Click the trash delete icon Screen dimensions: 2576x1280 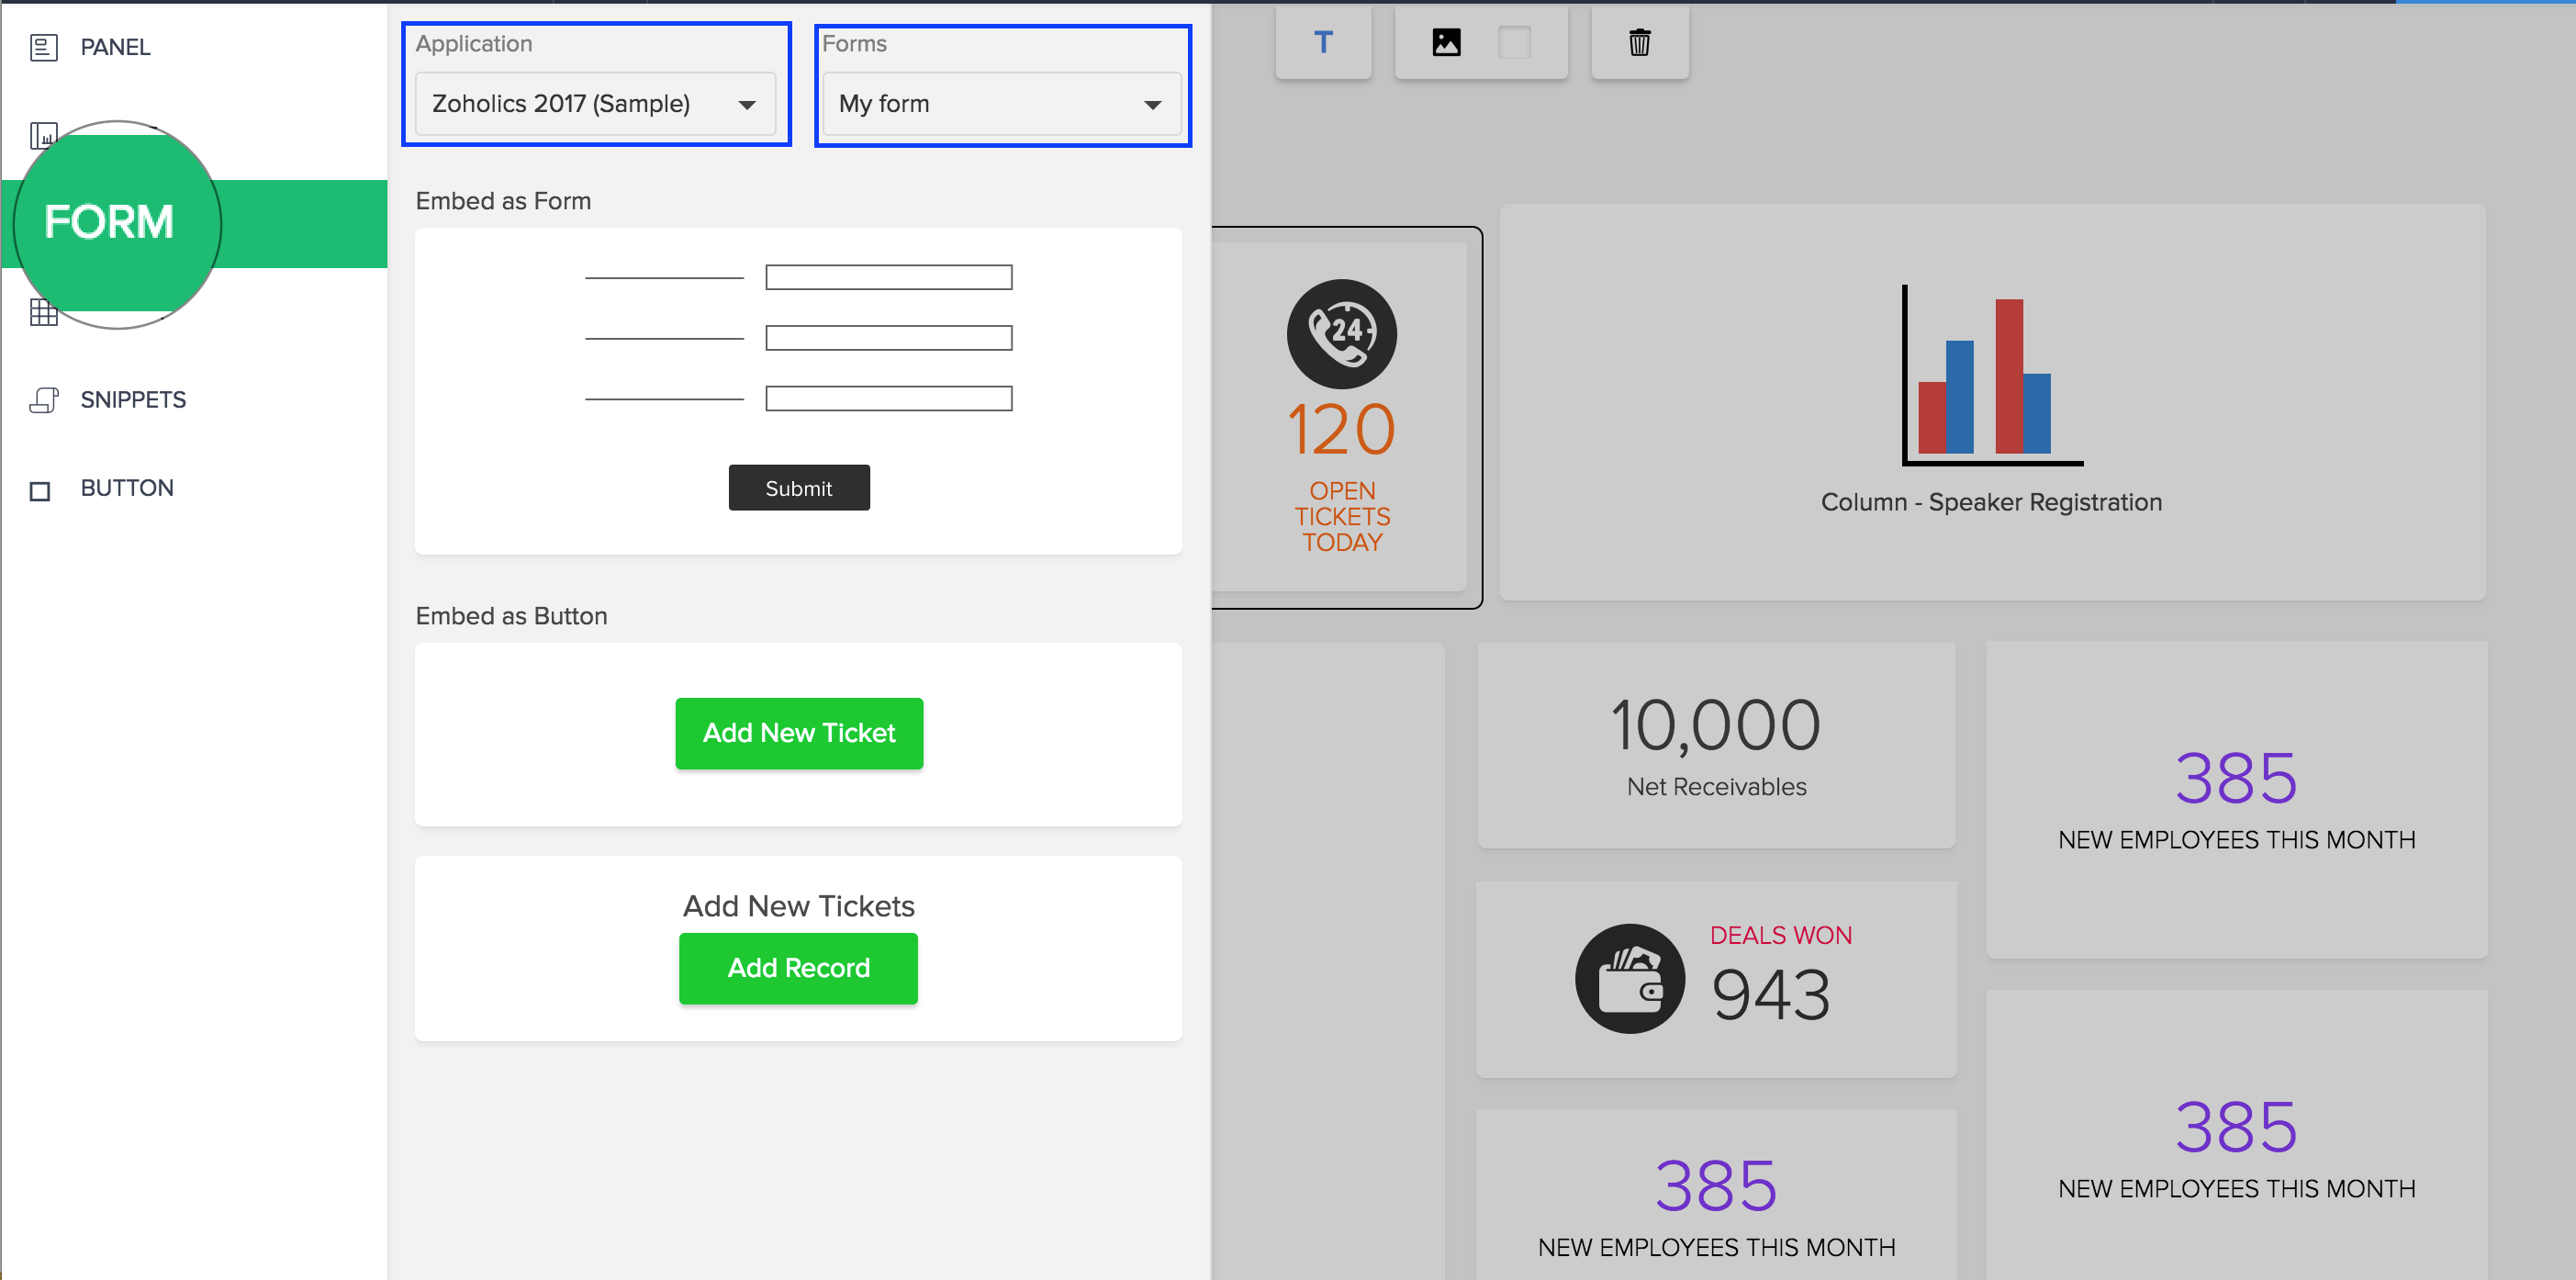[x=1639, y=42]
